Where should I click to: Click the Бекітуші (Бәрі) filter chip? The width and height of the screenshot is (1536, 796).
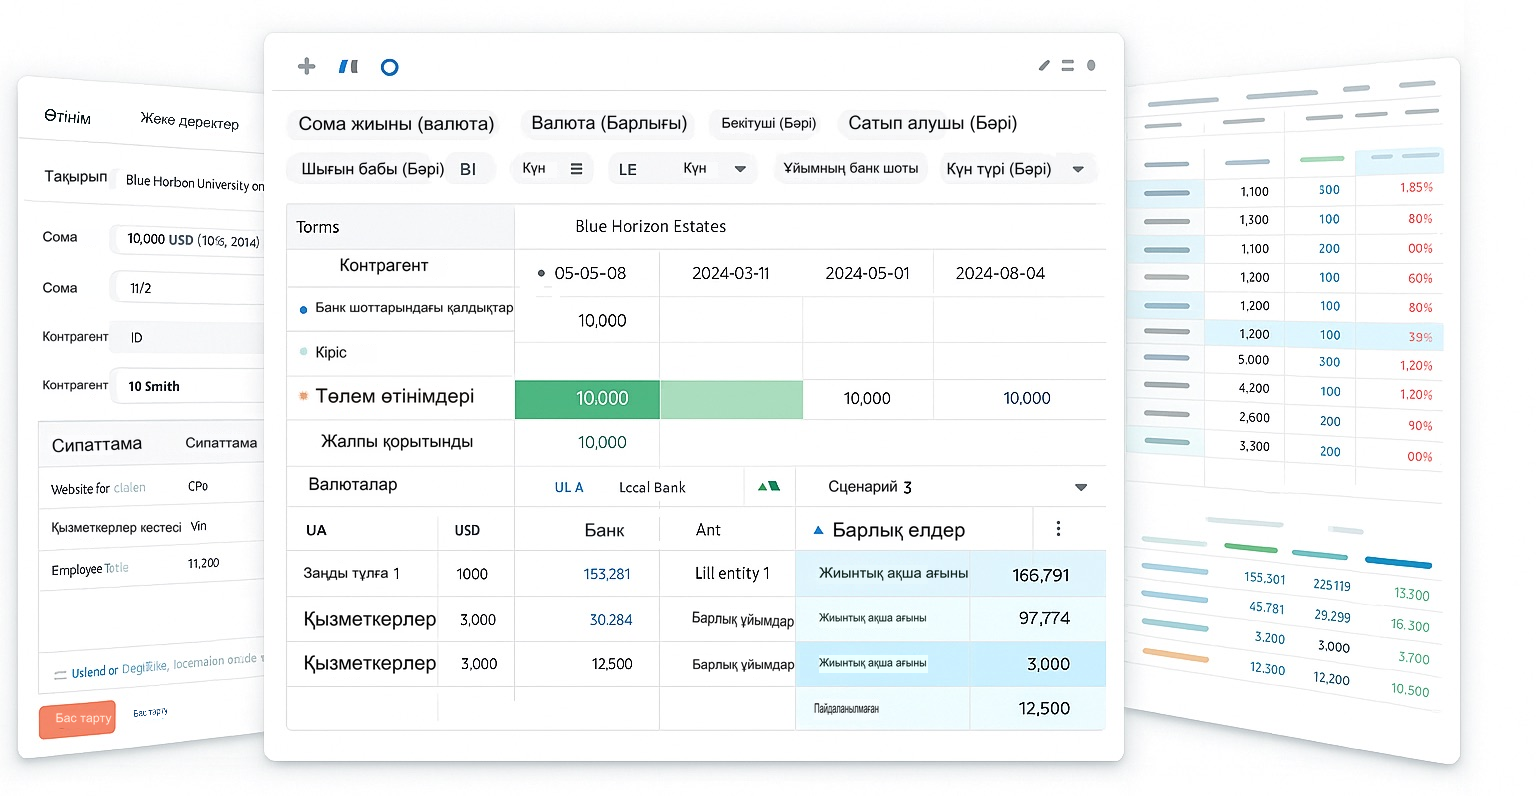click(x=769, y=123)
